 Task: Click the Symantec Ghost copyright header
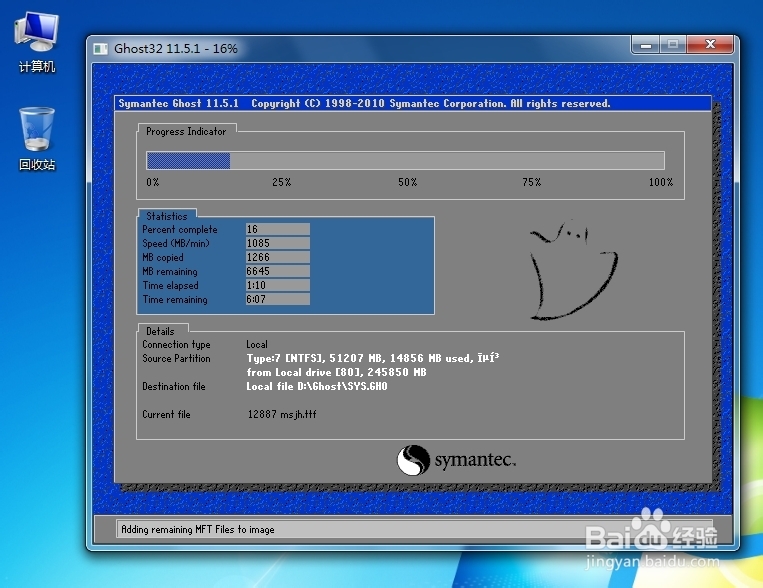(364, 104)
